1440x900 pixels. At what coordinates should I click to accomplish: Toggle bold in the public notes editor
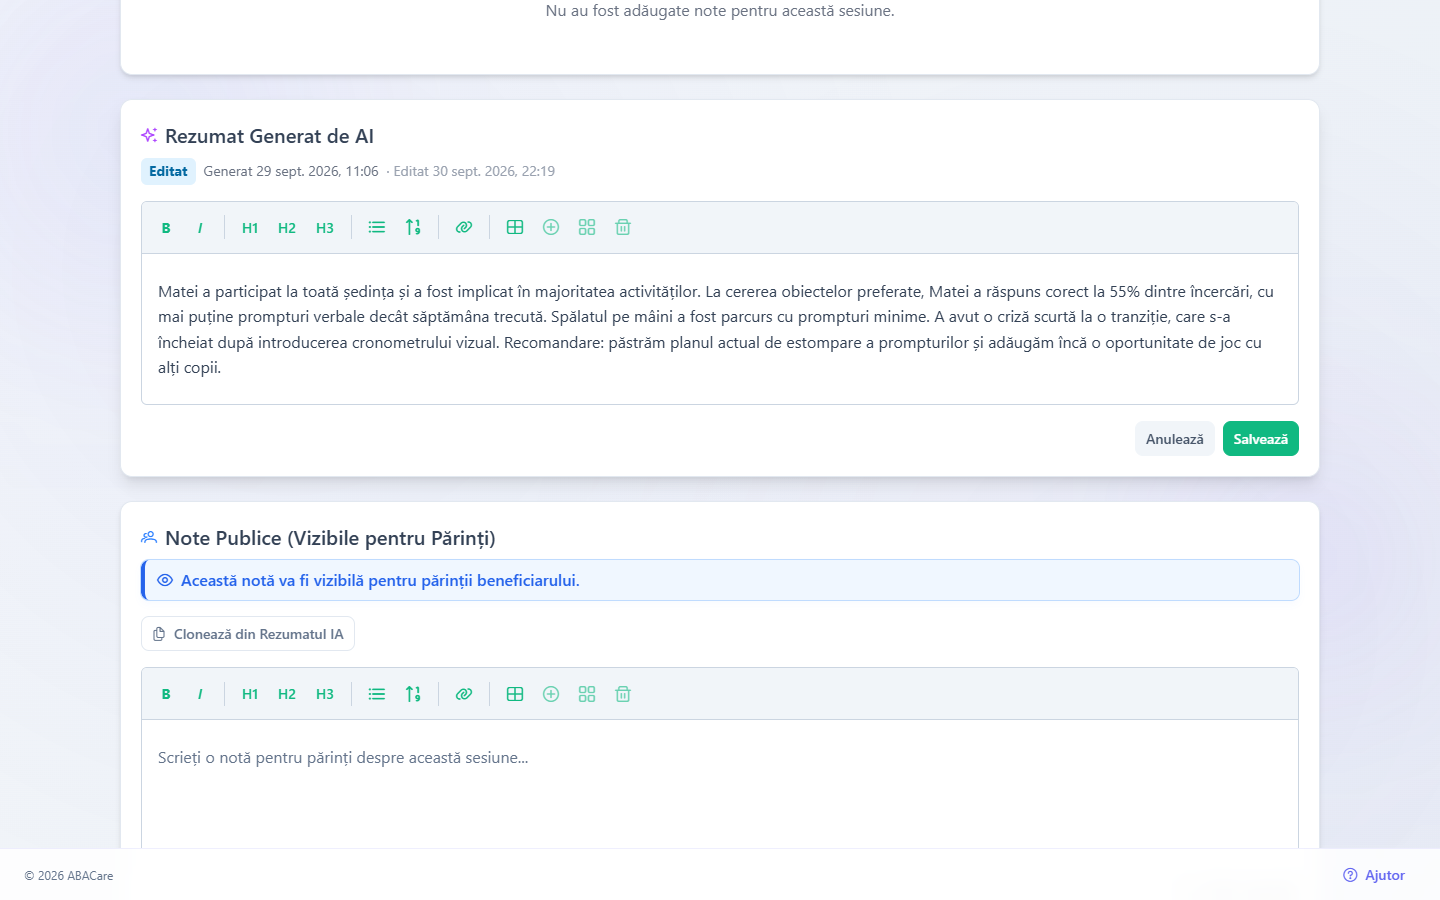(x=166, y=694)
